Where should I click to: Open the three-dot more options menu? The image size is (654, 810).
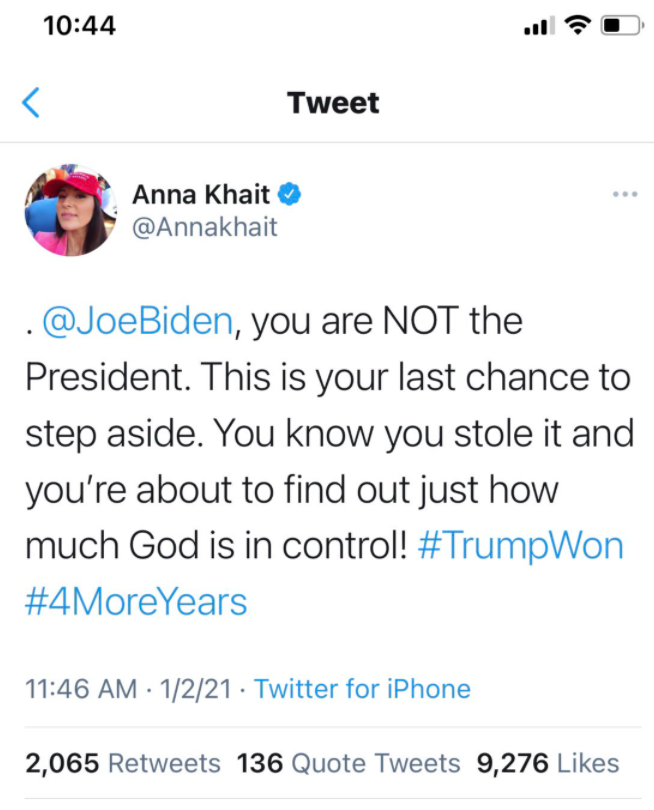625,194
